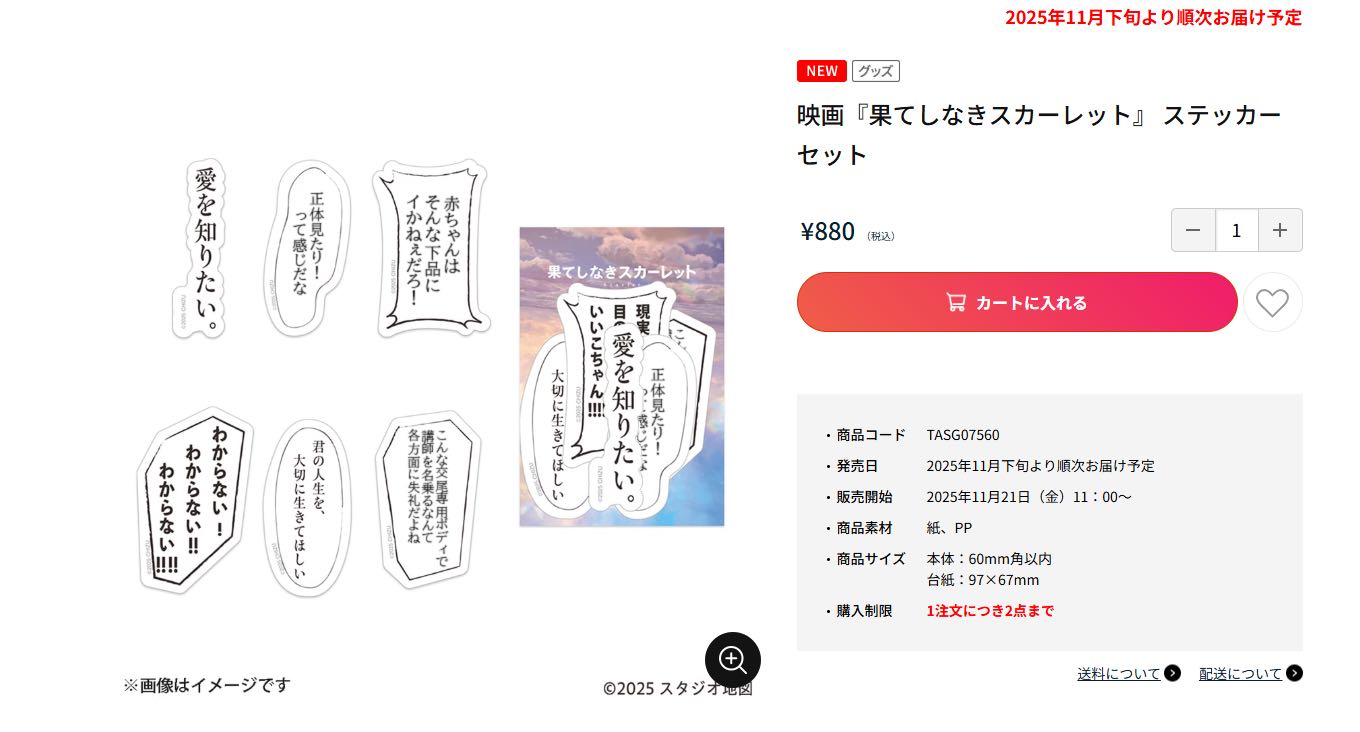Increase quantity with the plus button
1360x732 pixels.
point(1280,230)
